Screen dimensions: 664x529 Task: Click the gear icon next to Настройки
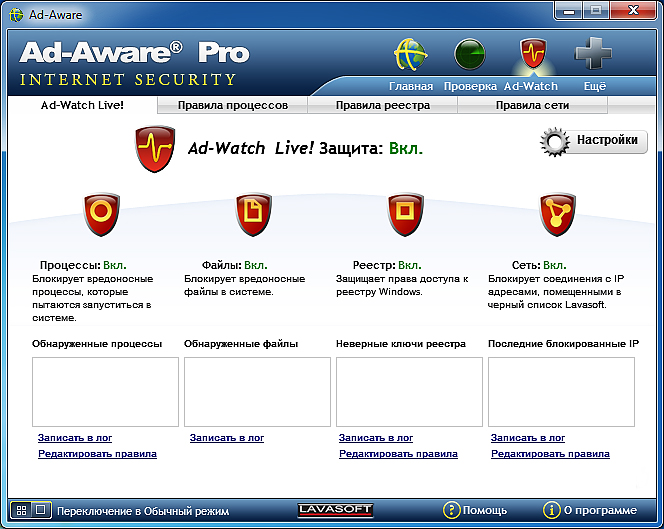pyautogui.click(x=555, y=142)
